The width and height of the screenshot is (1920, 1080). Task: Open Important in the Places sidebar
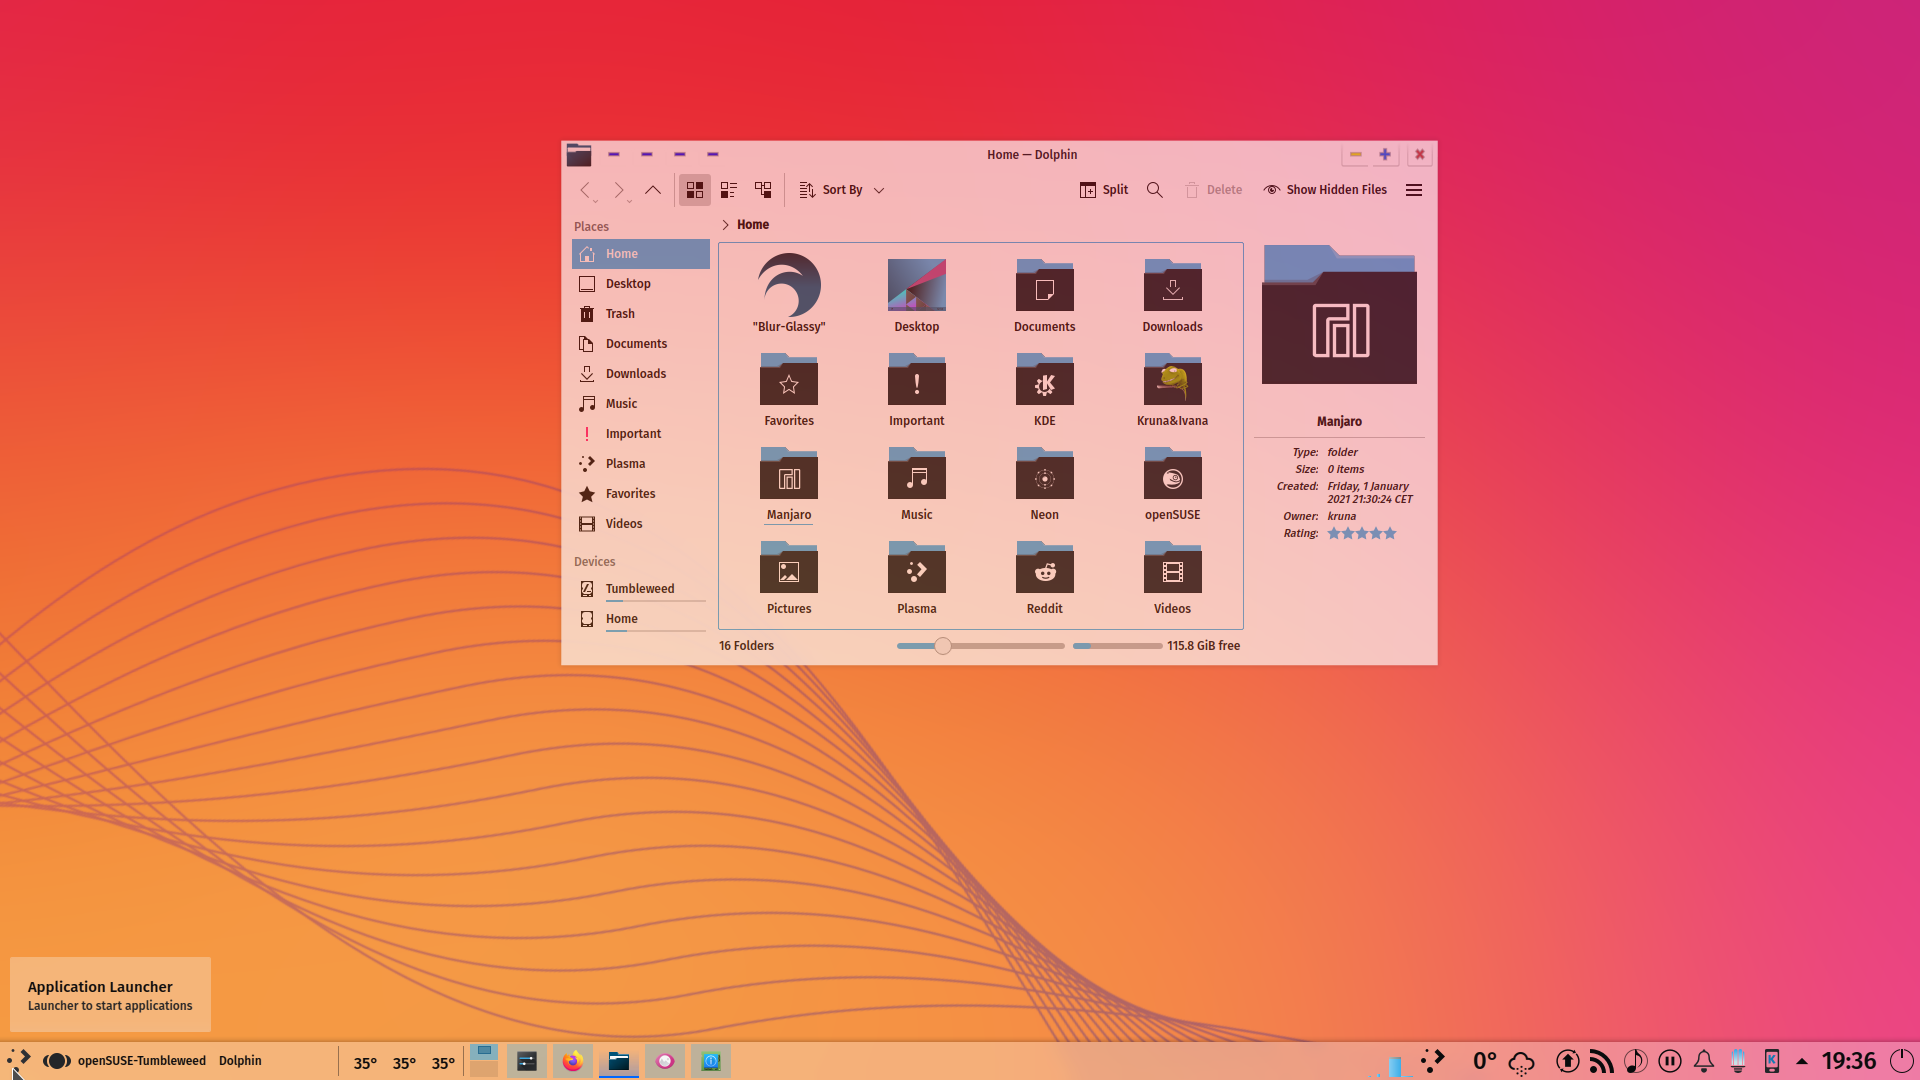[x=641, y=434]
